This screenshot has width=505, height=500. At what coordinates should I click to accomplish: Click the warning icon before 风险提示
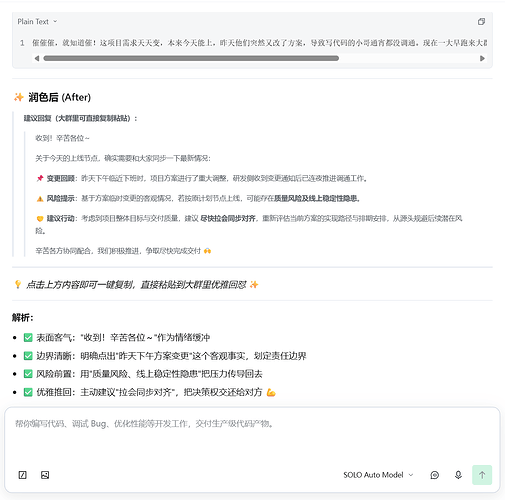(x=40, y=199)
